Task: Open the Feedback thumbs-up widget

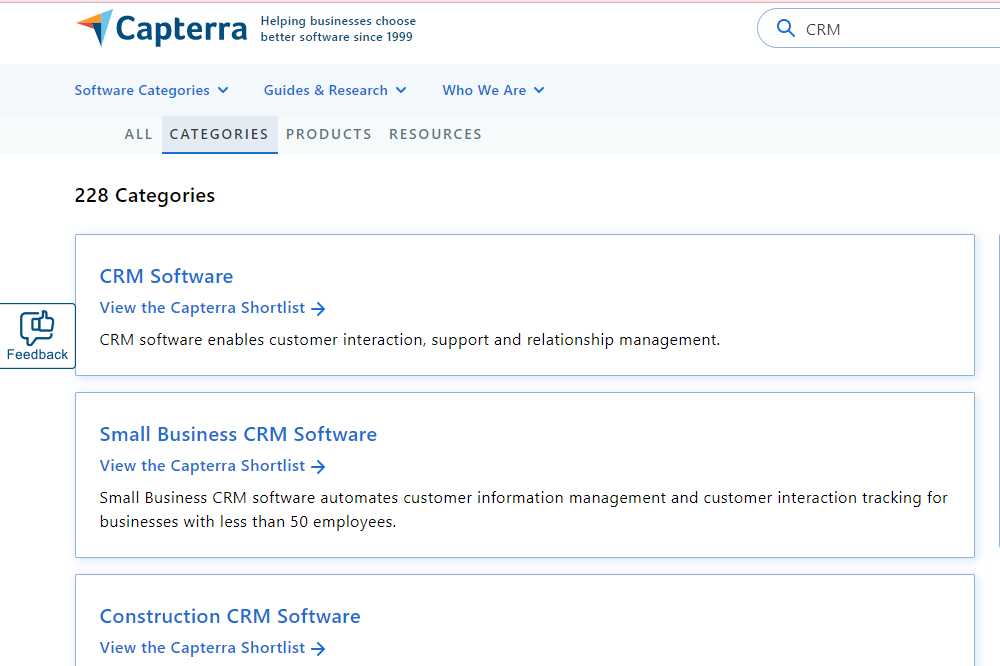Action: 37,336
